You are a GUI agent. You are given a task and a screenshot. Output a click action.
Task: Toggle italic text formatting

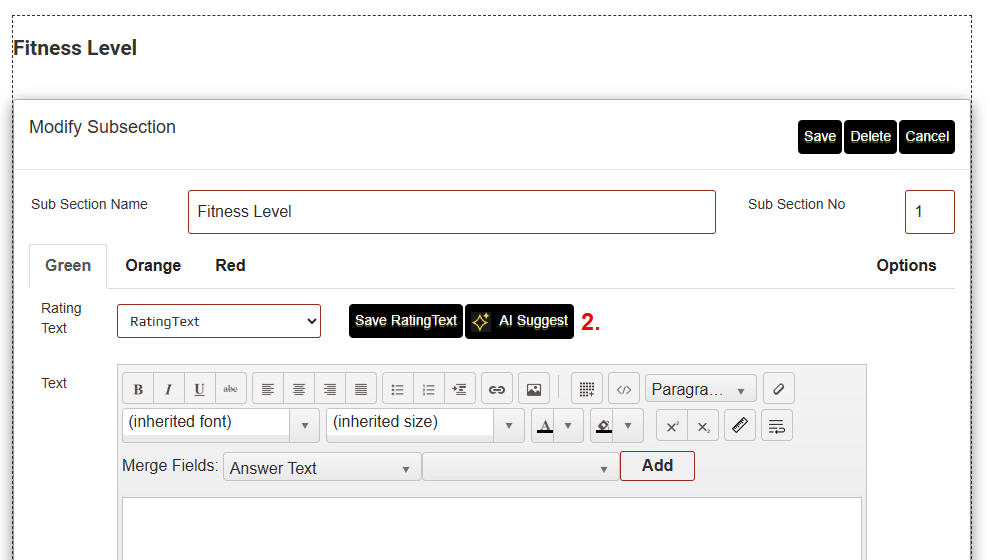pos(169,389)
